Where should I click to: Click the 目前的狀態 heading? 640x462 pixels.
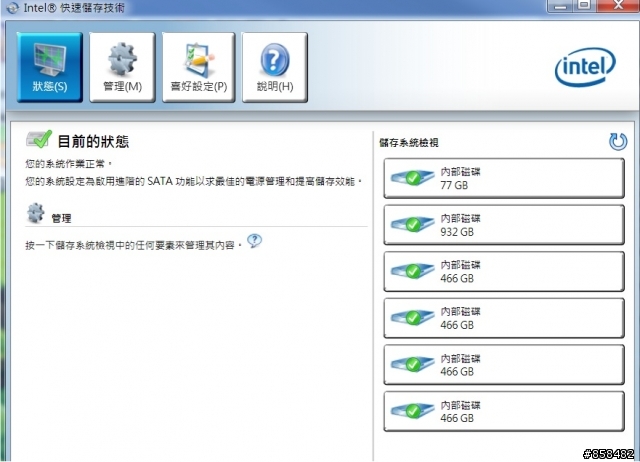(93, 142)
